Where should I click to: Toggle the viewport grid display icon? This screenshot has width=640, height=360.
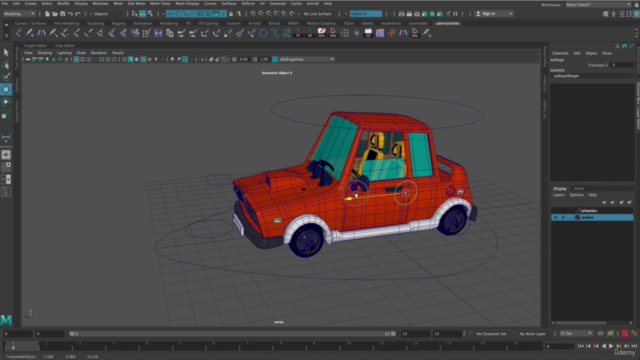click(x=76, y=60)
